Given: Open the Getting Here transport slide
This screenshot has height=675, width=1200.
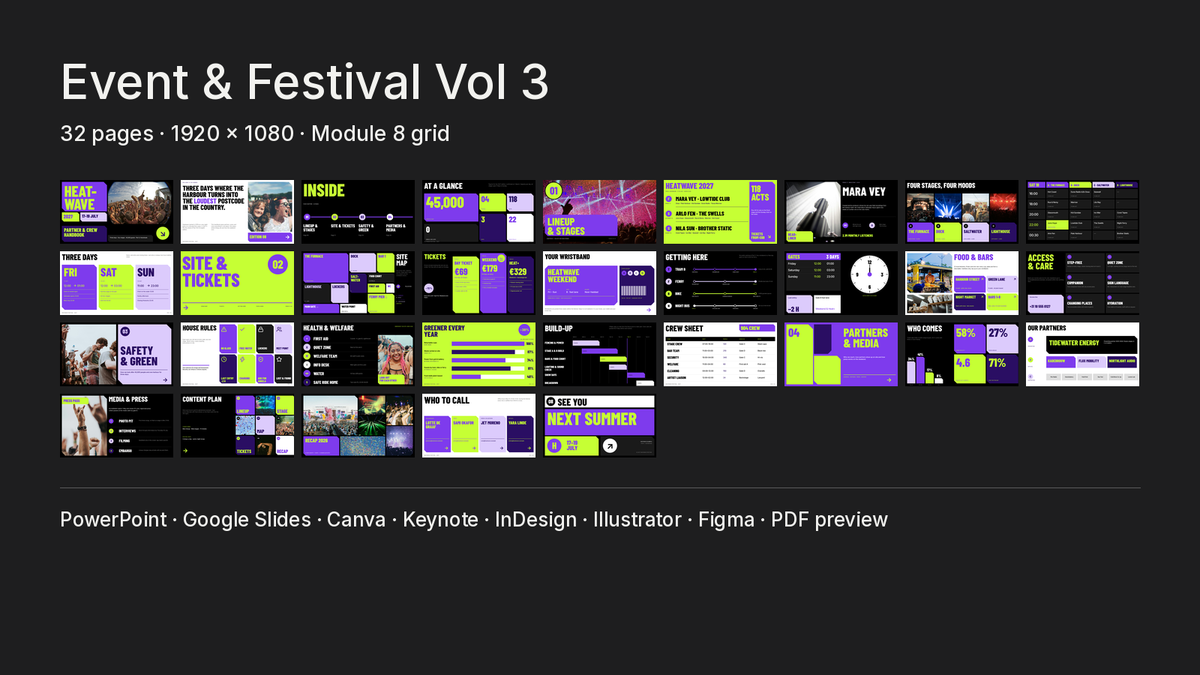Looking at the screenshot, I should [x=720, y=283].
